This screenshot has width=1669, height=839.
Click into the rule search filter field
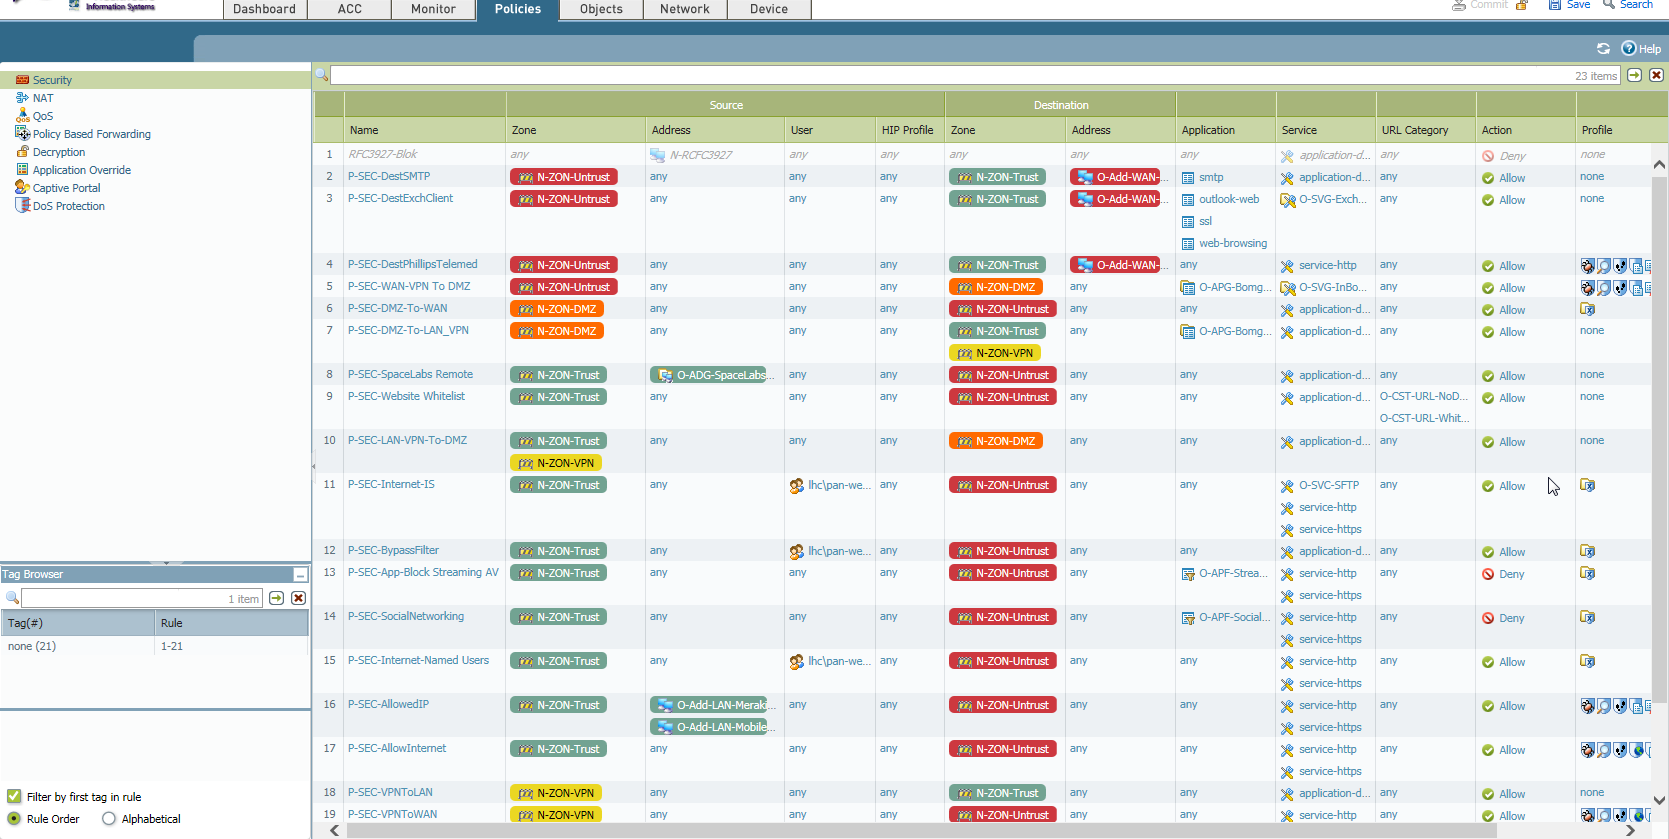[x=950, y=76]
